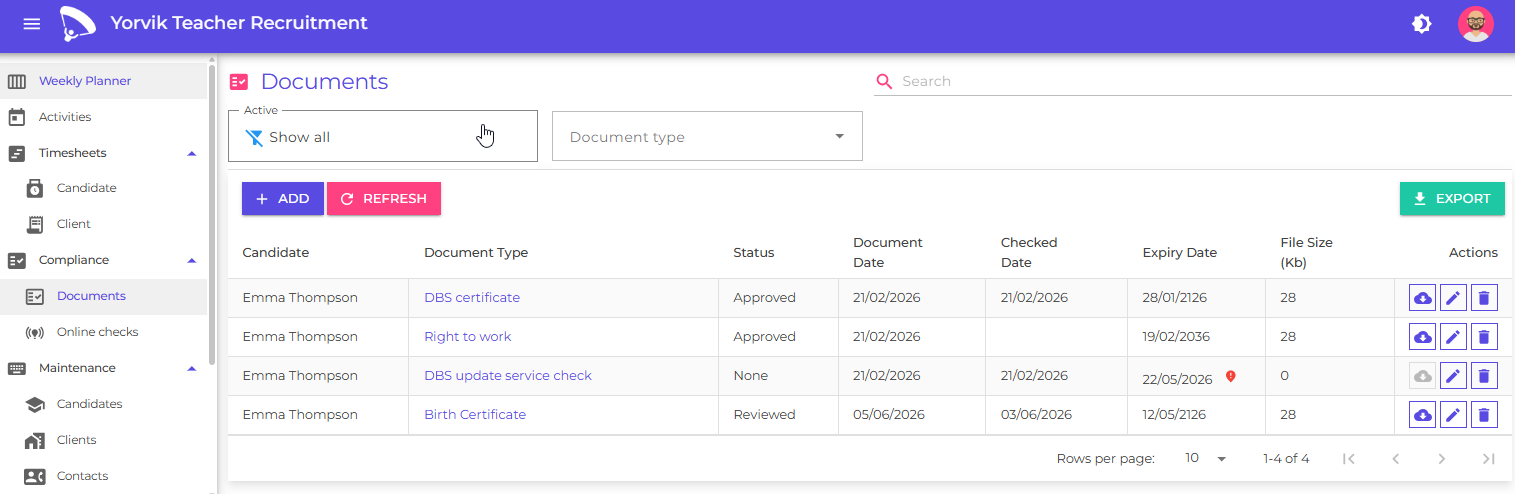Click the Contacts card icon
Screen dimensions: 1515x494
35,476
